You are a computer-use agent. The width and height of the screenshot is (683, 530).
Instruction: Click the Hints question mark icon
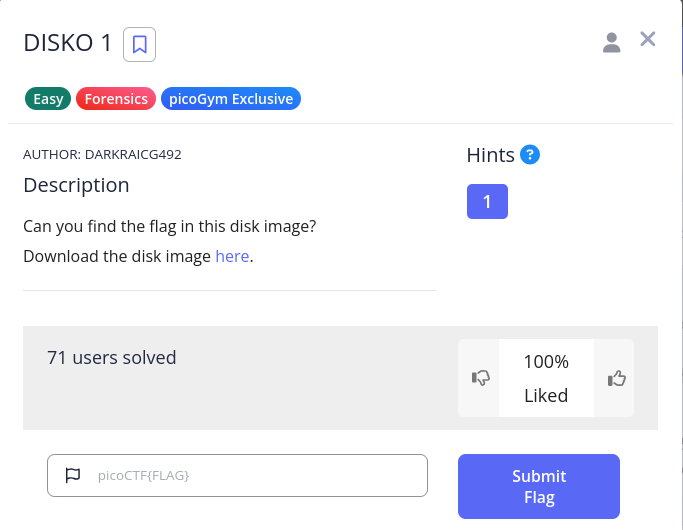tap(530, 155)
